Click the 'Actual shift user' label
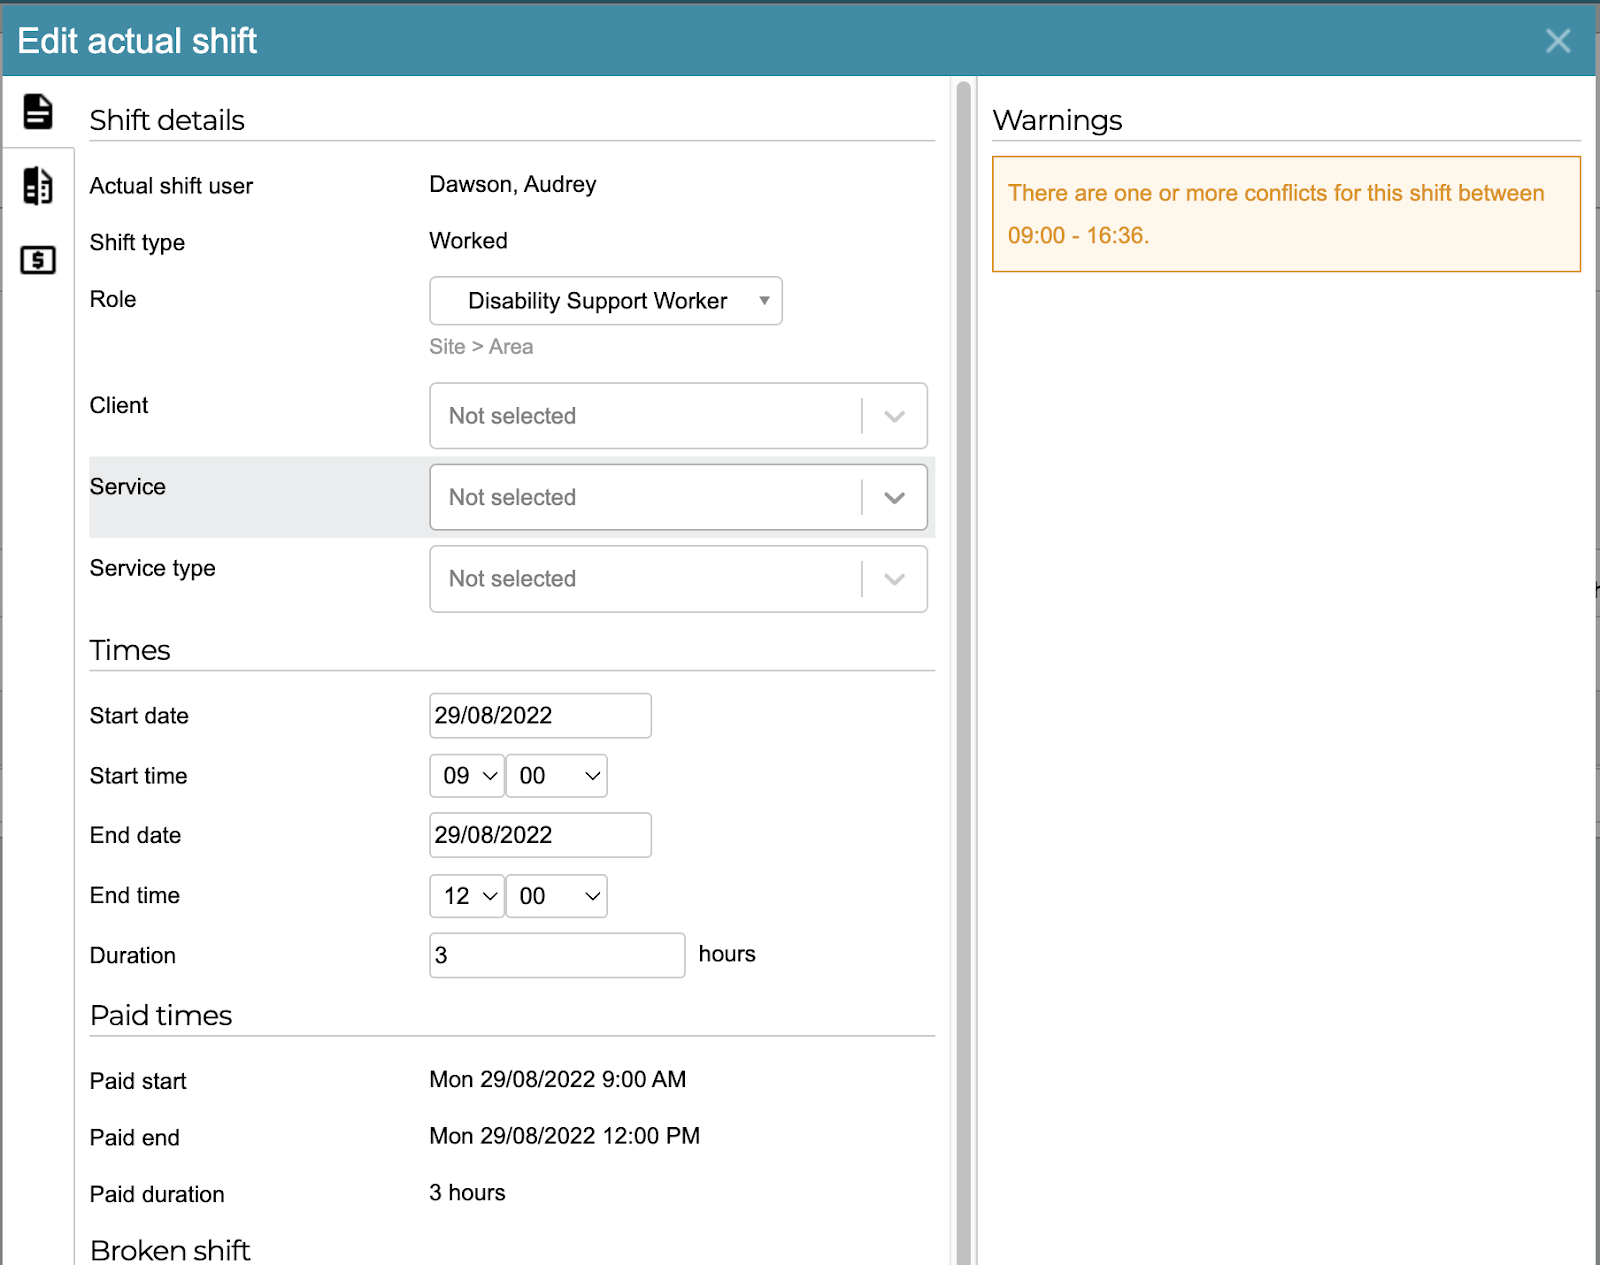 coord(171,186)
